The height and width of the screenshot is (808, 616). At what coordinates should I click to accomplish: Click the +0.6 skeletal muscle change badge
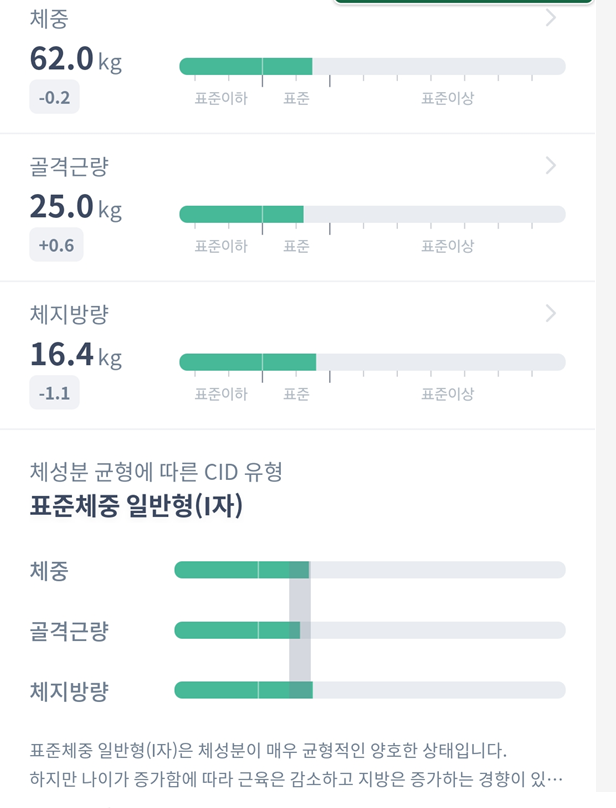(x=56, y=246)
